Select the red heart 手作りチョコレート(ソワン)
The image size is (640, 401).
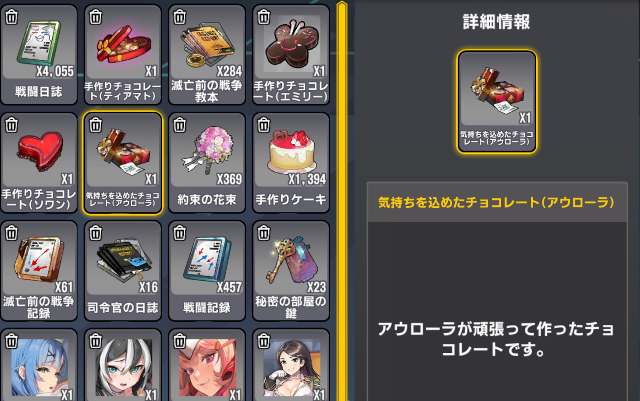coord(39,163)
